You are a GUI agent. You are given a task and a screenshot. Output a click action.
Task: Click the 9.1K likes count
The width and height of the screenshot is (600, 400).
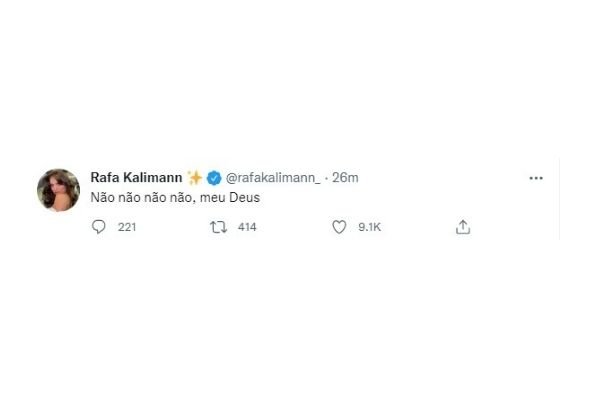click(370, 227)
